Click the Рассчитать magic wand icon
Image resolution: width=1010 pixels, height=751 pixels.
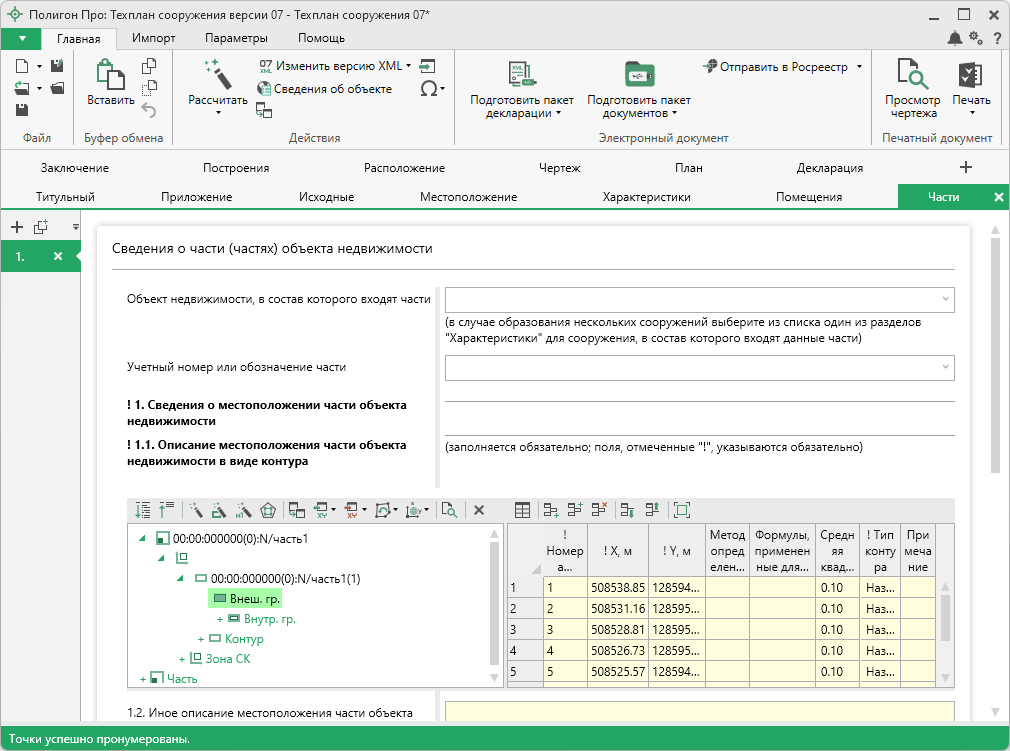tap(217, 76)
